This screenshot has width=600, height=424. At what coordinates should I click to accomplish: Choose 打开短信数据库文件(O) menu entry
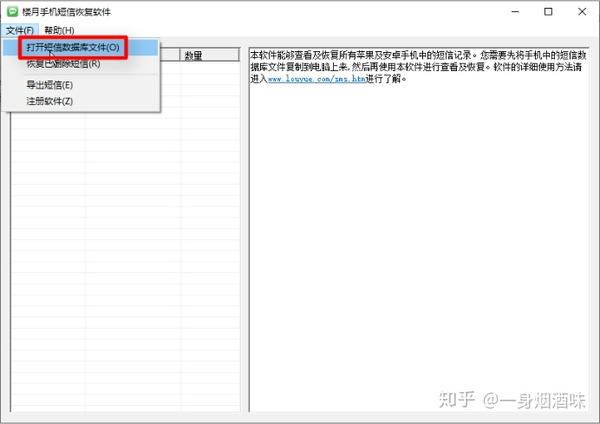(x=81, y=47)
